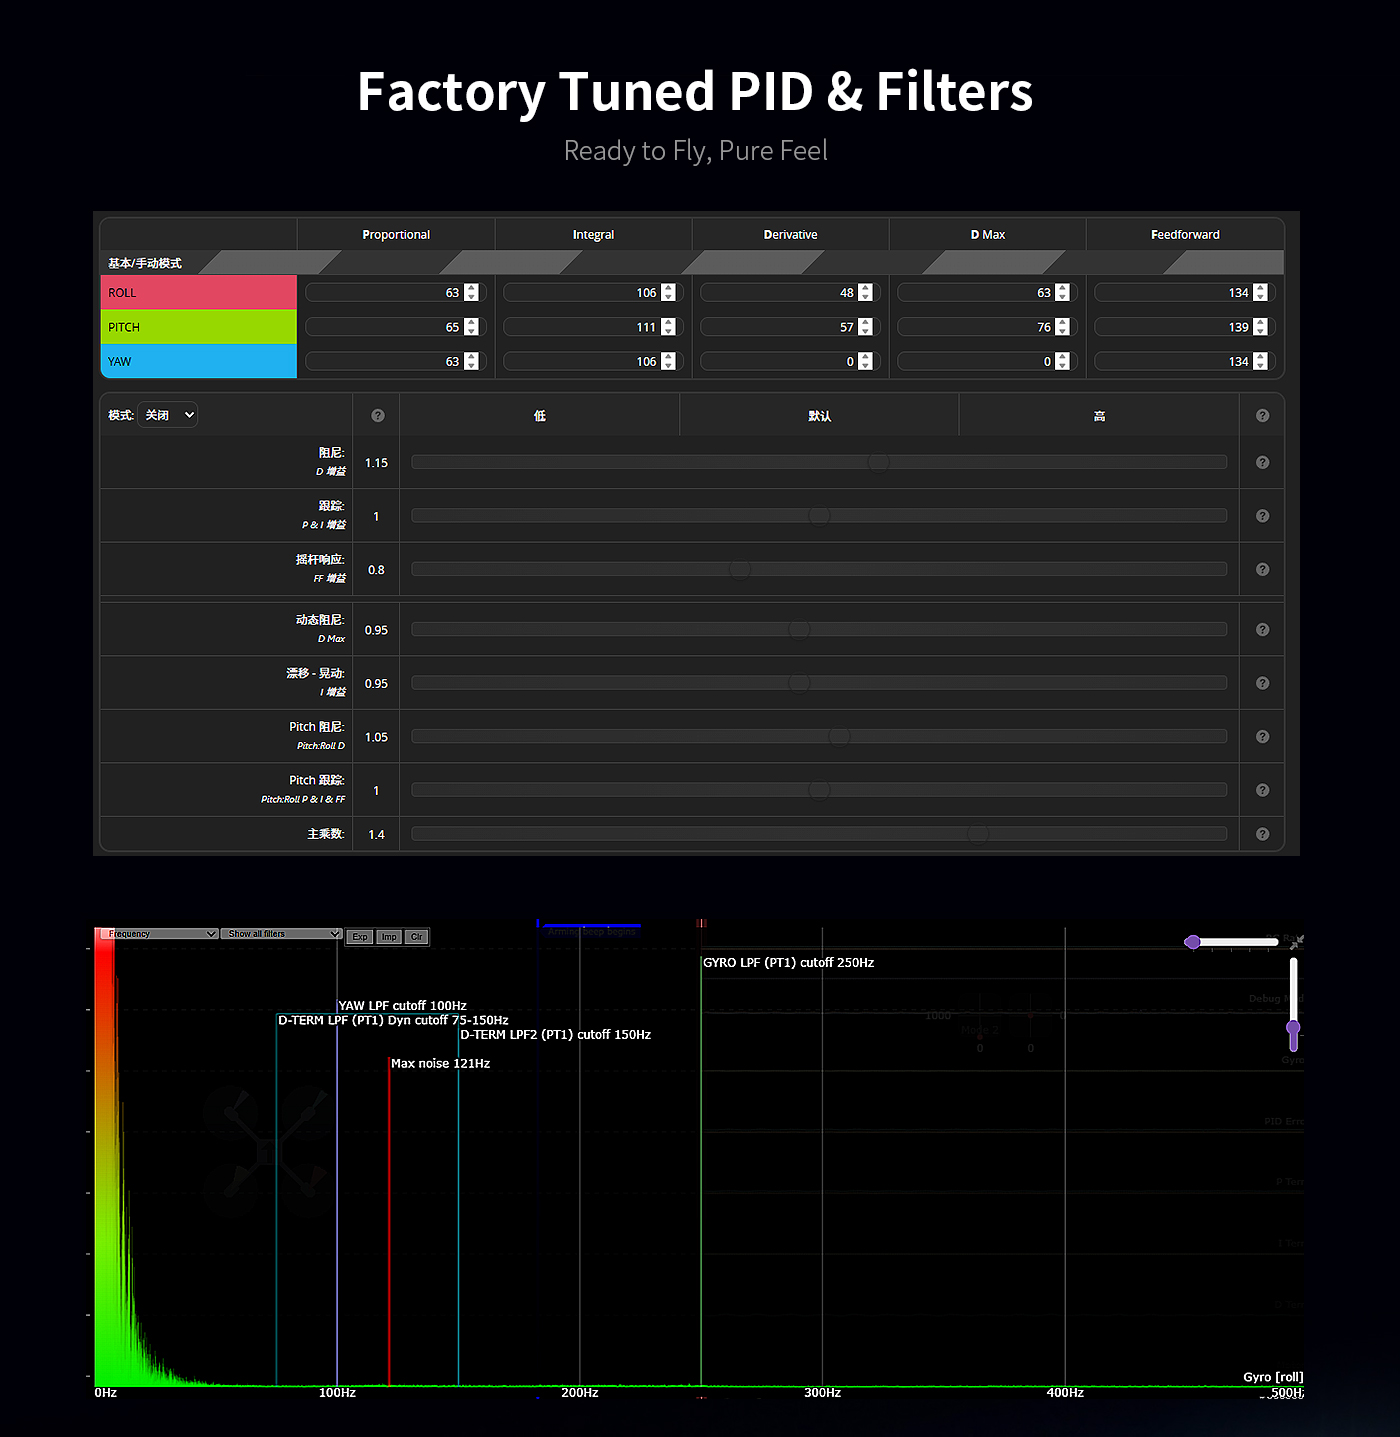Screen dimensions: 1400x1437
Task: Expand the Frequency dropdown in the spectrum analyser
Action: [x=160, y=934]
